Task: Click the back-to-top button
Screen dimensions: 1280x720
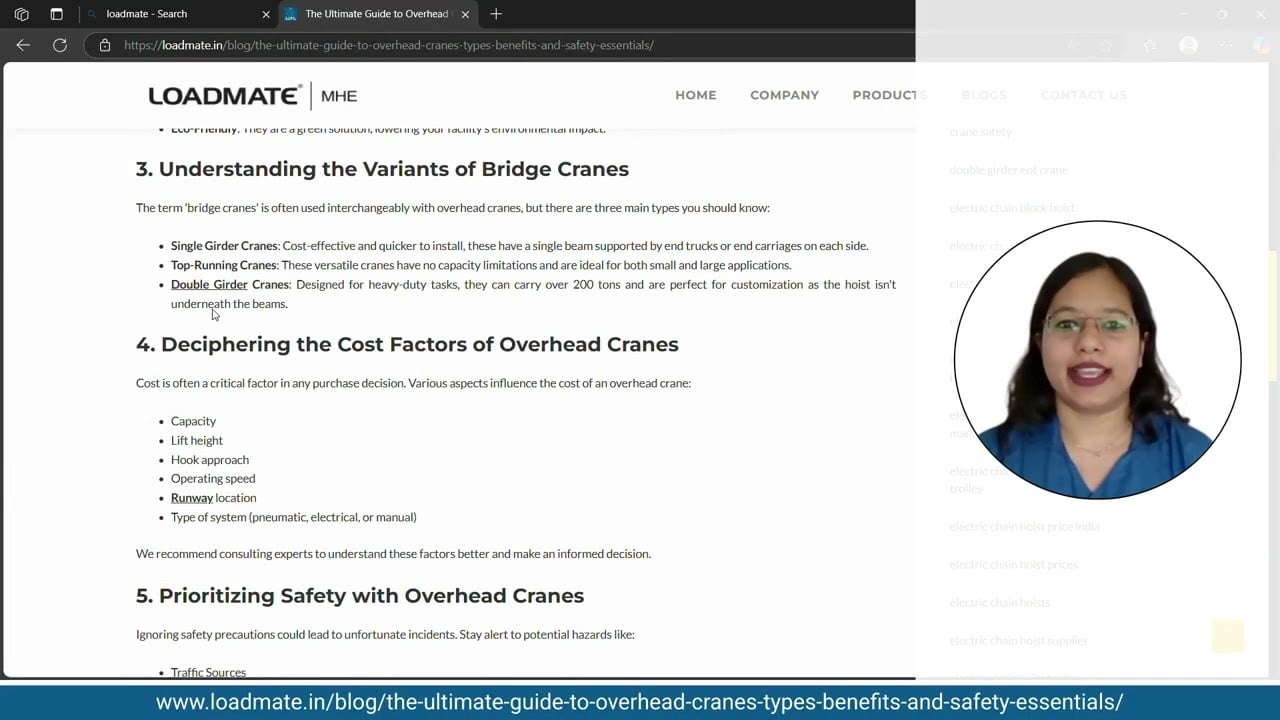Action: [1227, 636]
